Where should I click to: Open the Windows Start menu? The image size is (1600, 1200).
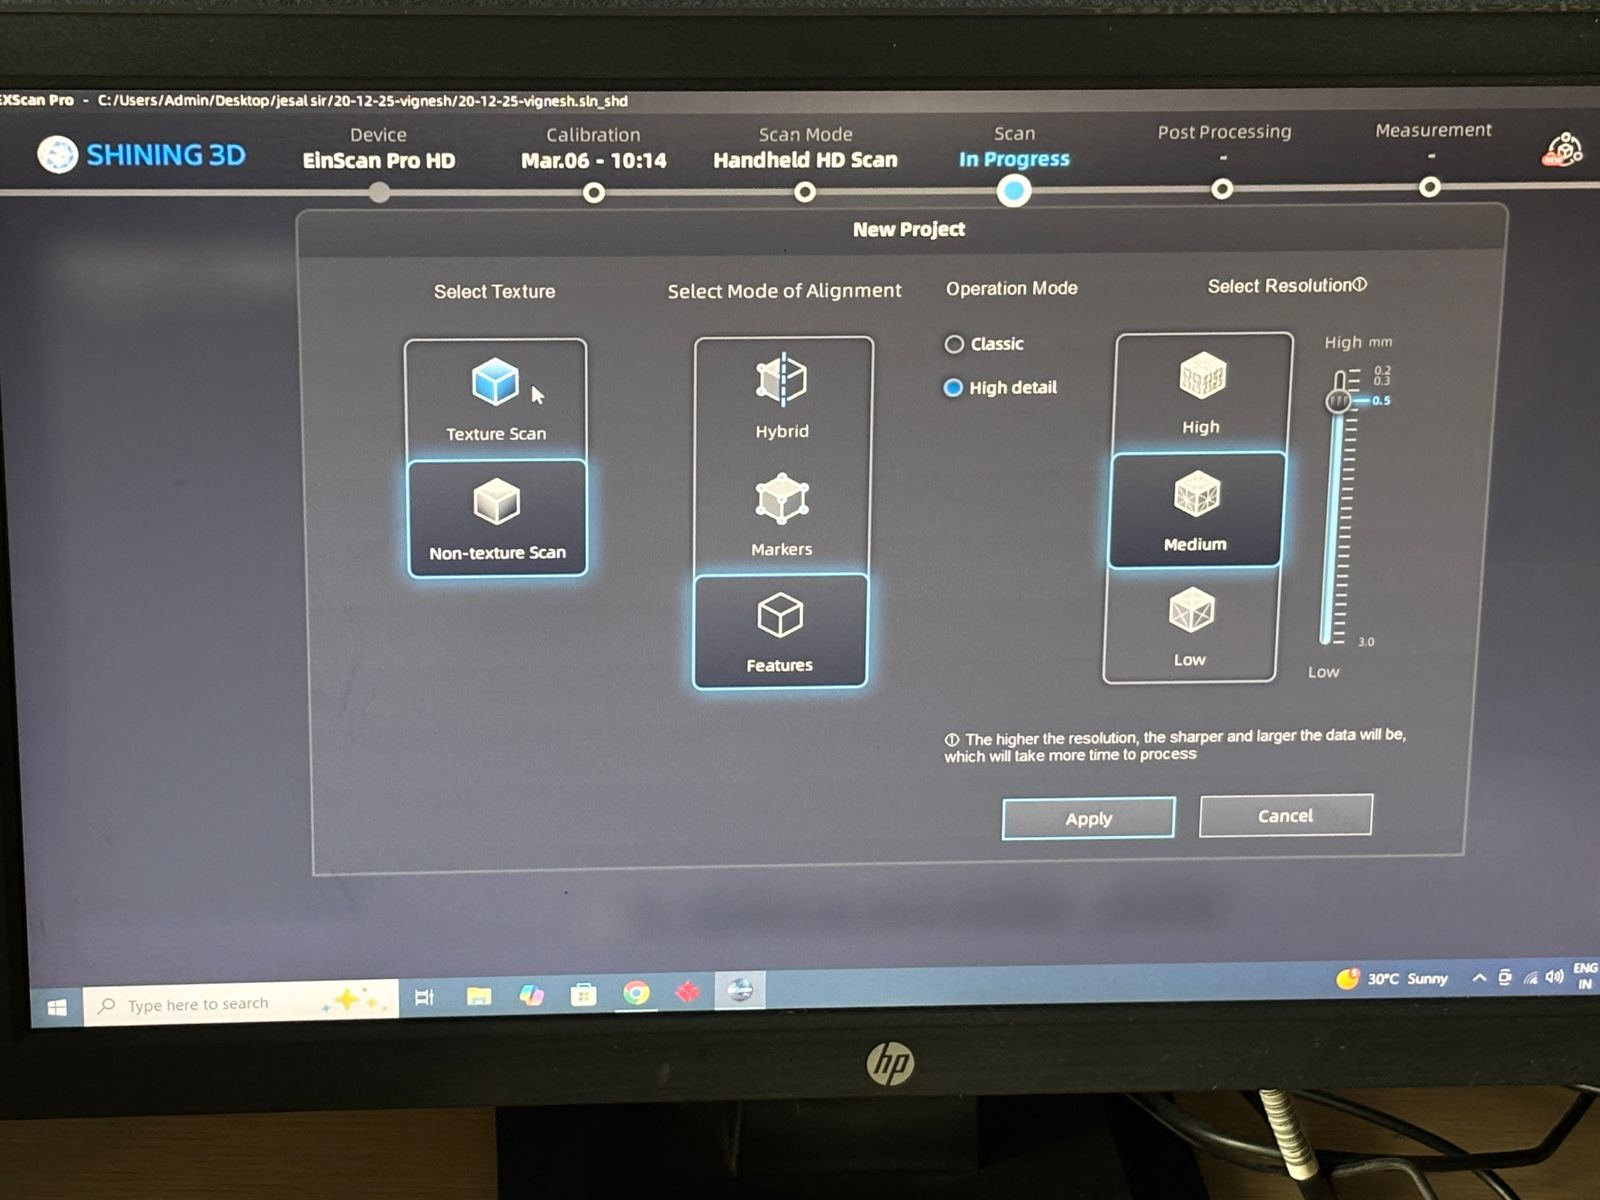(x=57, y=1007)
